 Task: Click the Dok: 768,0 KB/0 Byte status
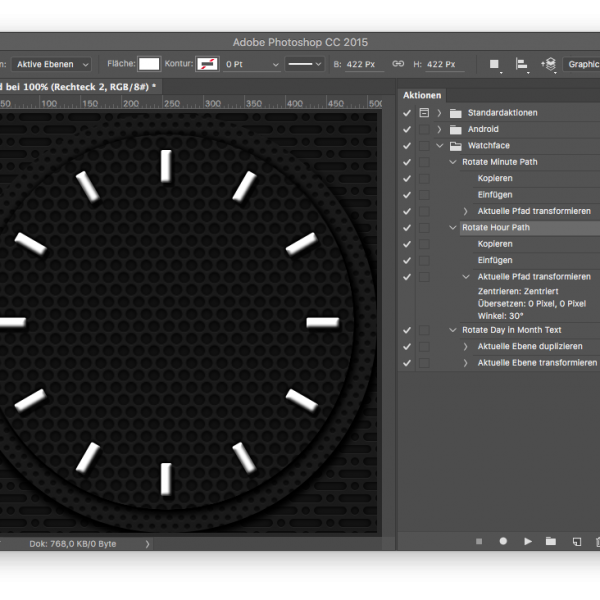[72, 544]
